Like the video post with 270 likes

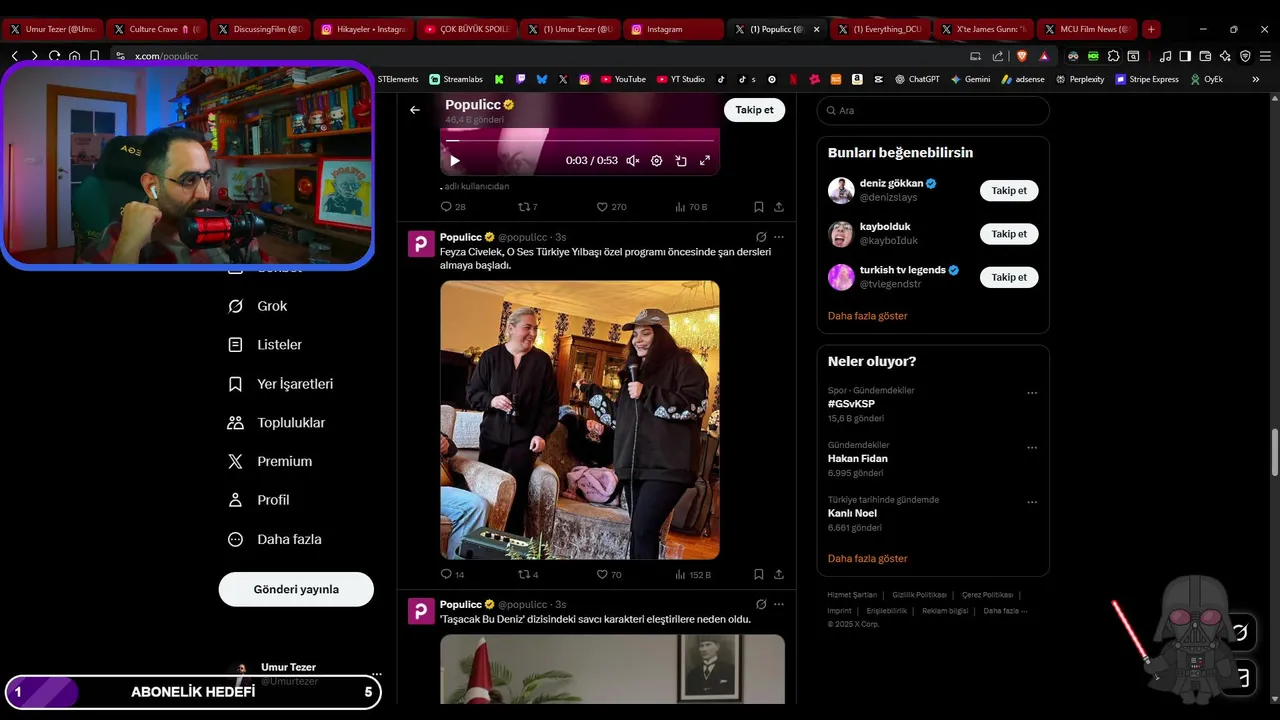(x=611, y=207)
